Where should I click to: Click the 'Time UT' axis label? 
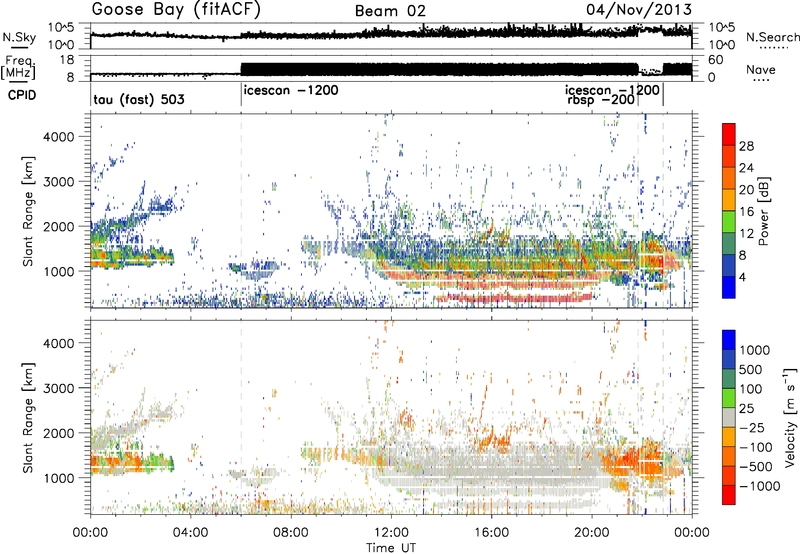[391, 547]
